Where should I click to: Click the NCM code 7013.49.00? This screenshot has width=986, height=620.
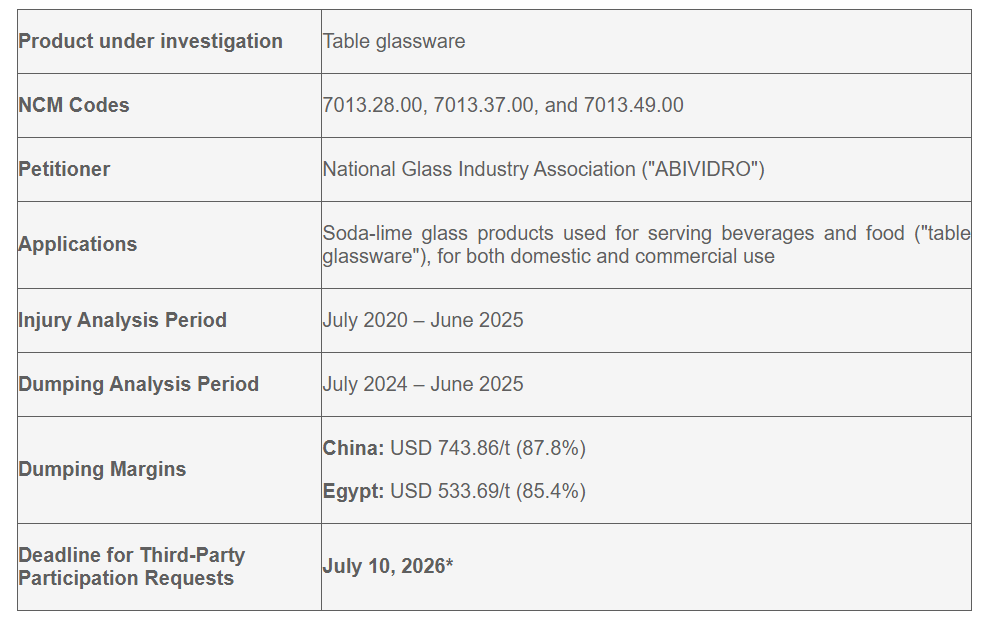click(633, 105)
